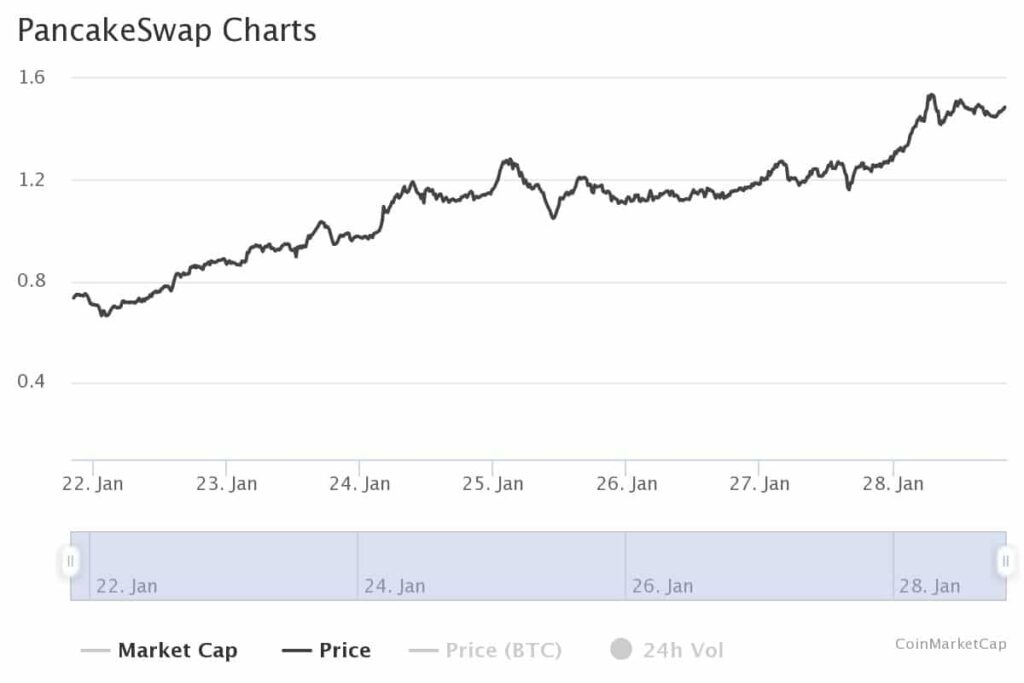
Task: Click the 1.6 y-axis label
Action: pyautogui.click(x=33, y=78)
